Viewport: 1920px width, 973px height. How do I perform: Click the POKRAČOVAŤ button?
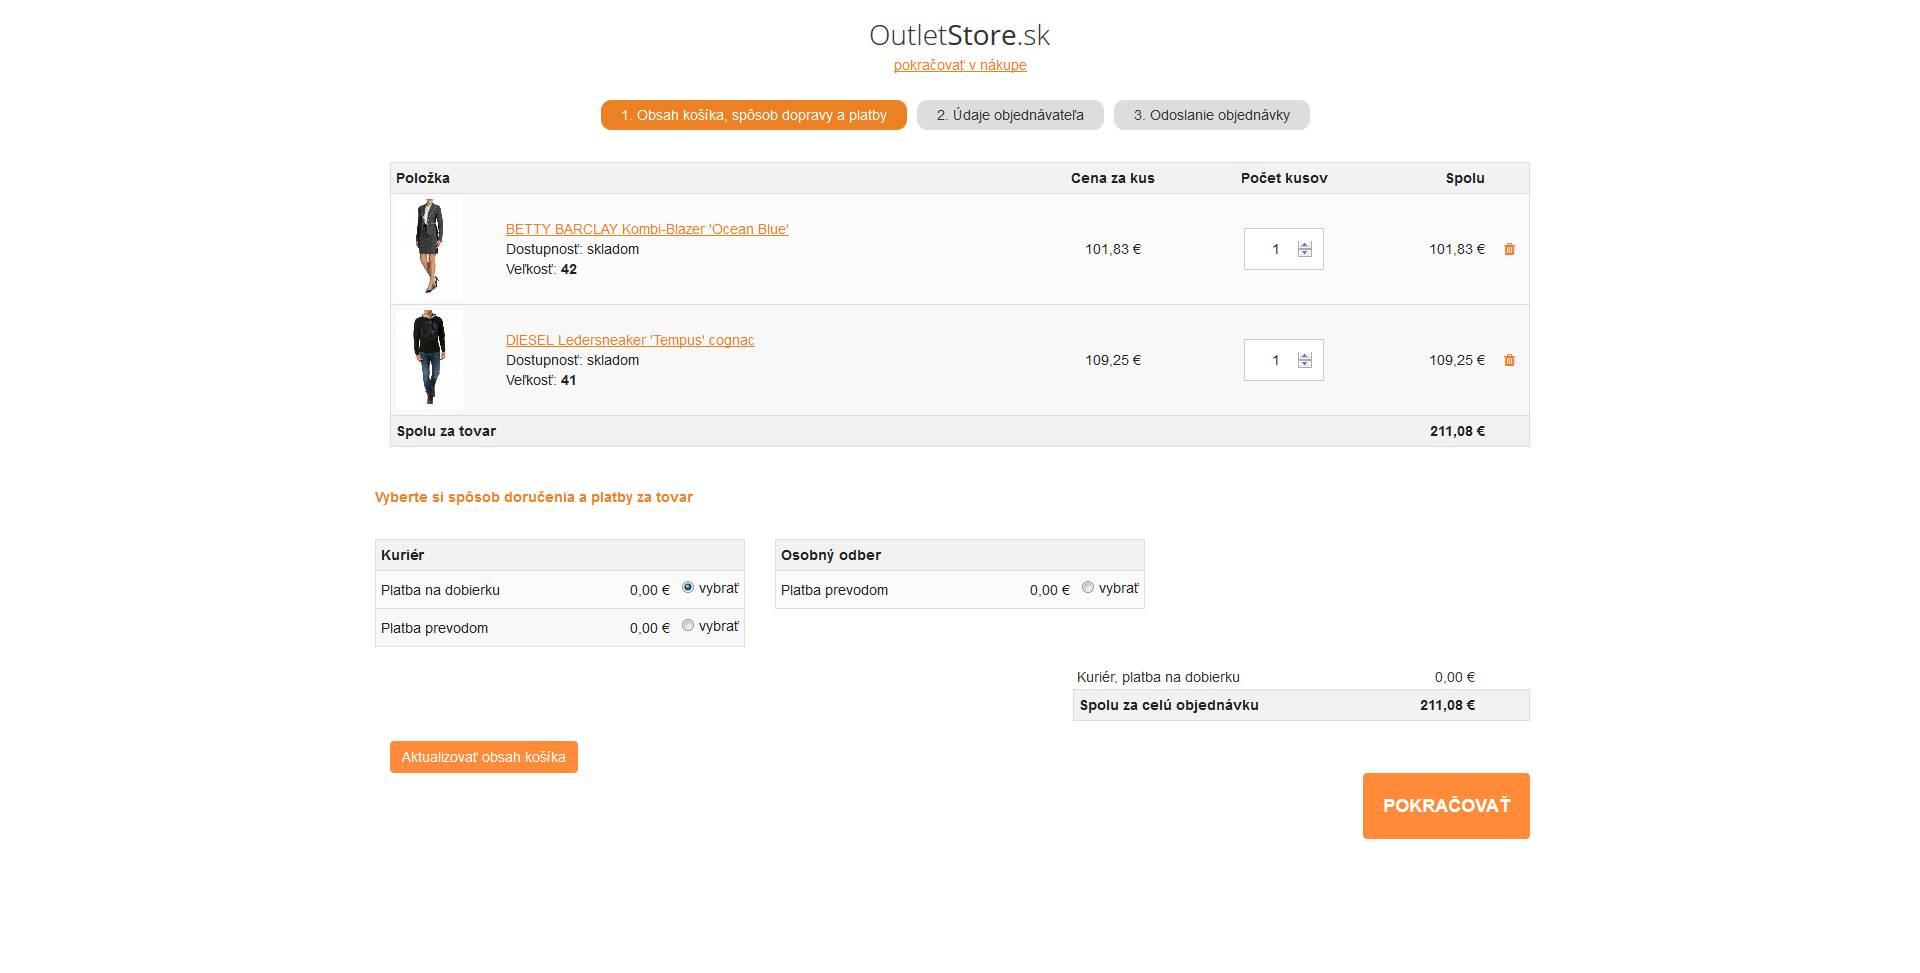pos(1446,806)
